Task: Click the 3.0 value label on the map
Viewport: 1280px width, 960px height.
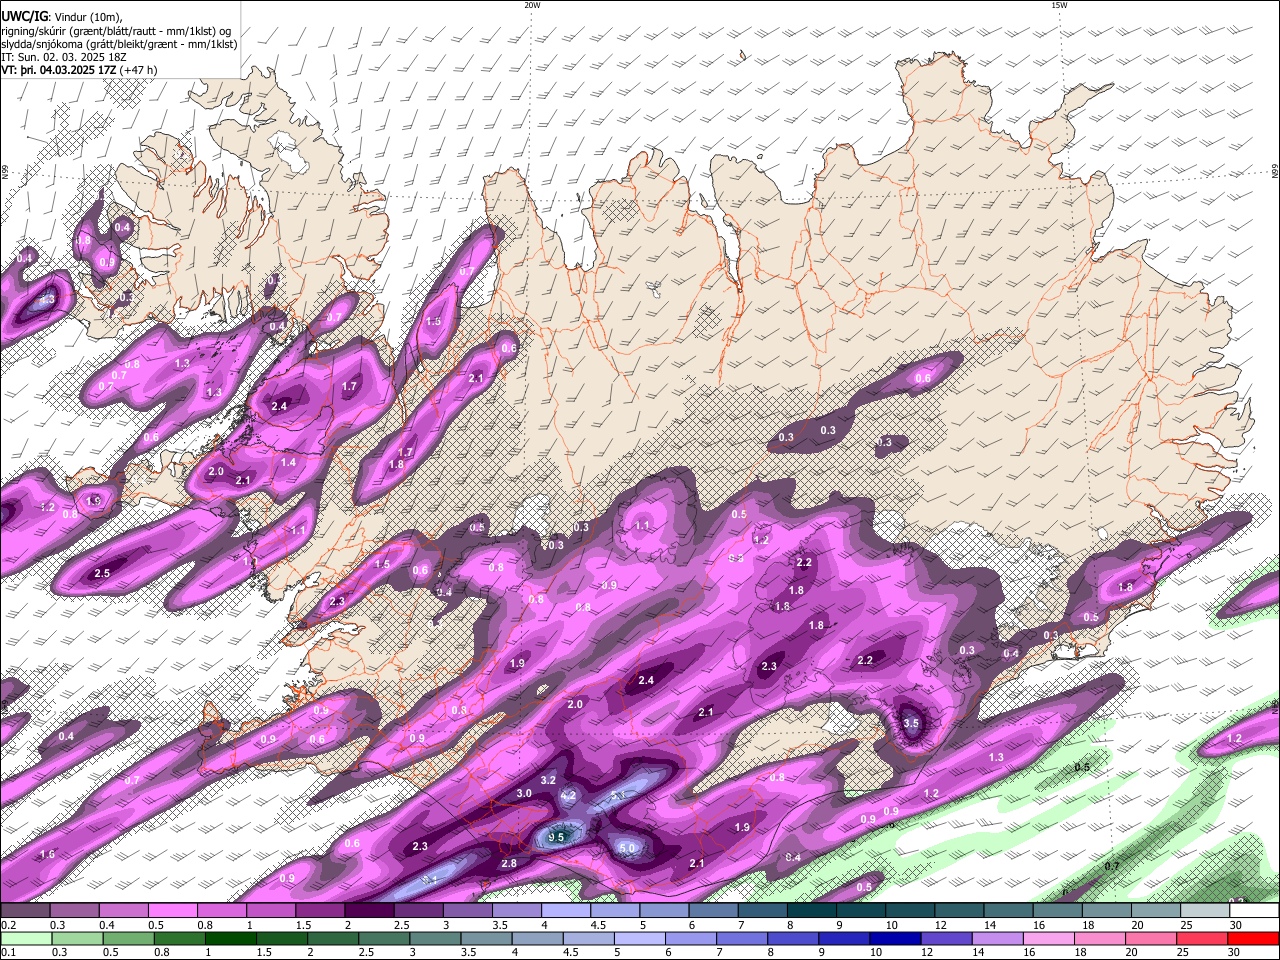Action: click(x=524, y=793)
